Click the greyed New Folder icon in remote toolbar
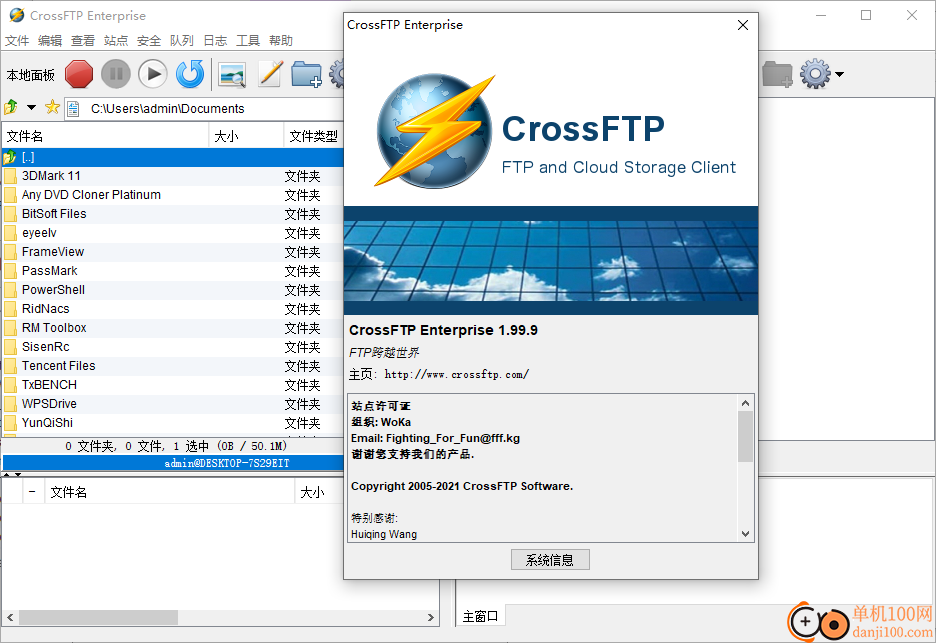The image size is (936, 643). (x=777, y=75)
